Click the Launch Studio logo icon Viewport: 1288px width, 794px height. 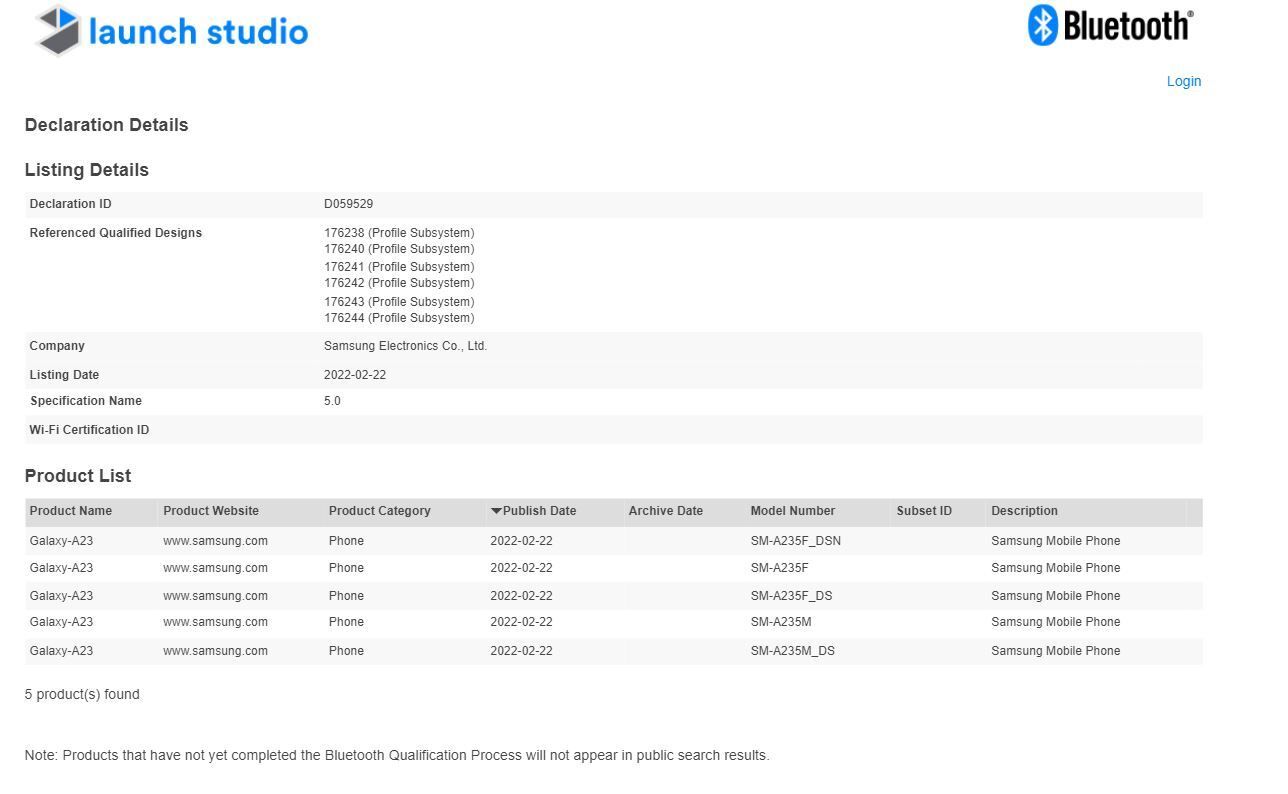pyautogui.click(x=59, y=30)
